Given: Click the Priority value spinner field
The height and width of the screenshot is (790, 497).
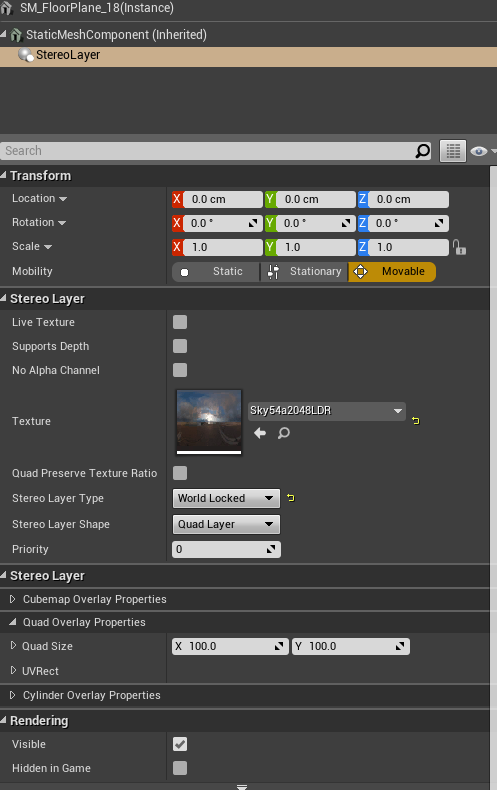Looking at the screenshot, I should (226, 550).
